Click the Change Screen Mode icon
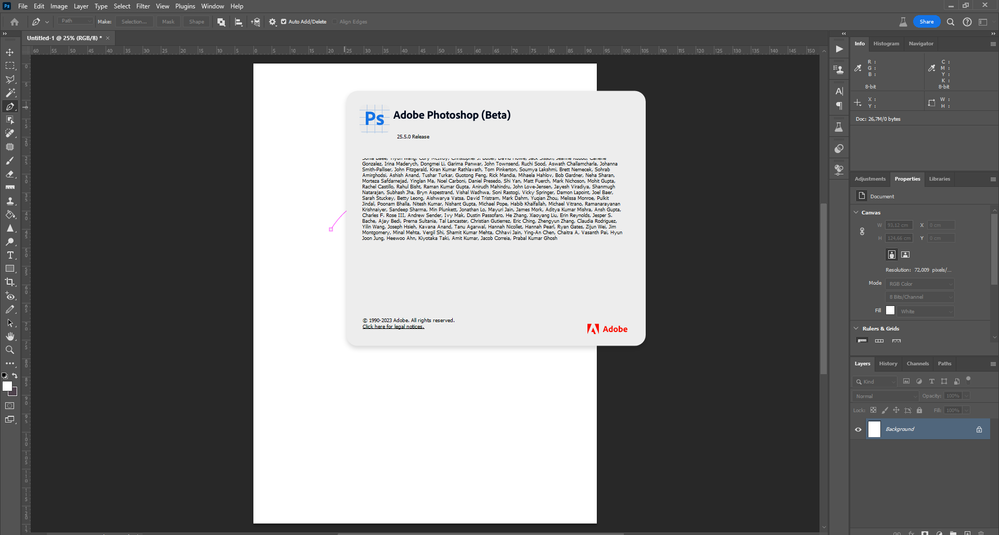Viewport: 999px width, 535px height. pyautogui.click(x=10, y=419)
